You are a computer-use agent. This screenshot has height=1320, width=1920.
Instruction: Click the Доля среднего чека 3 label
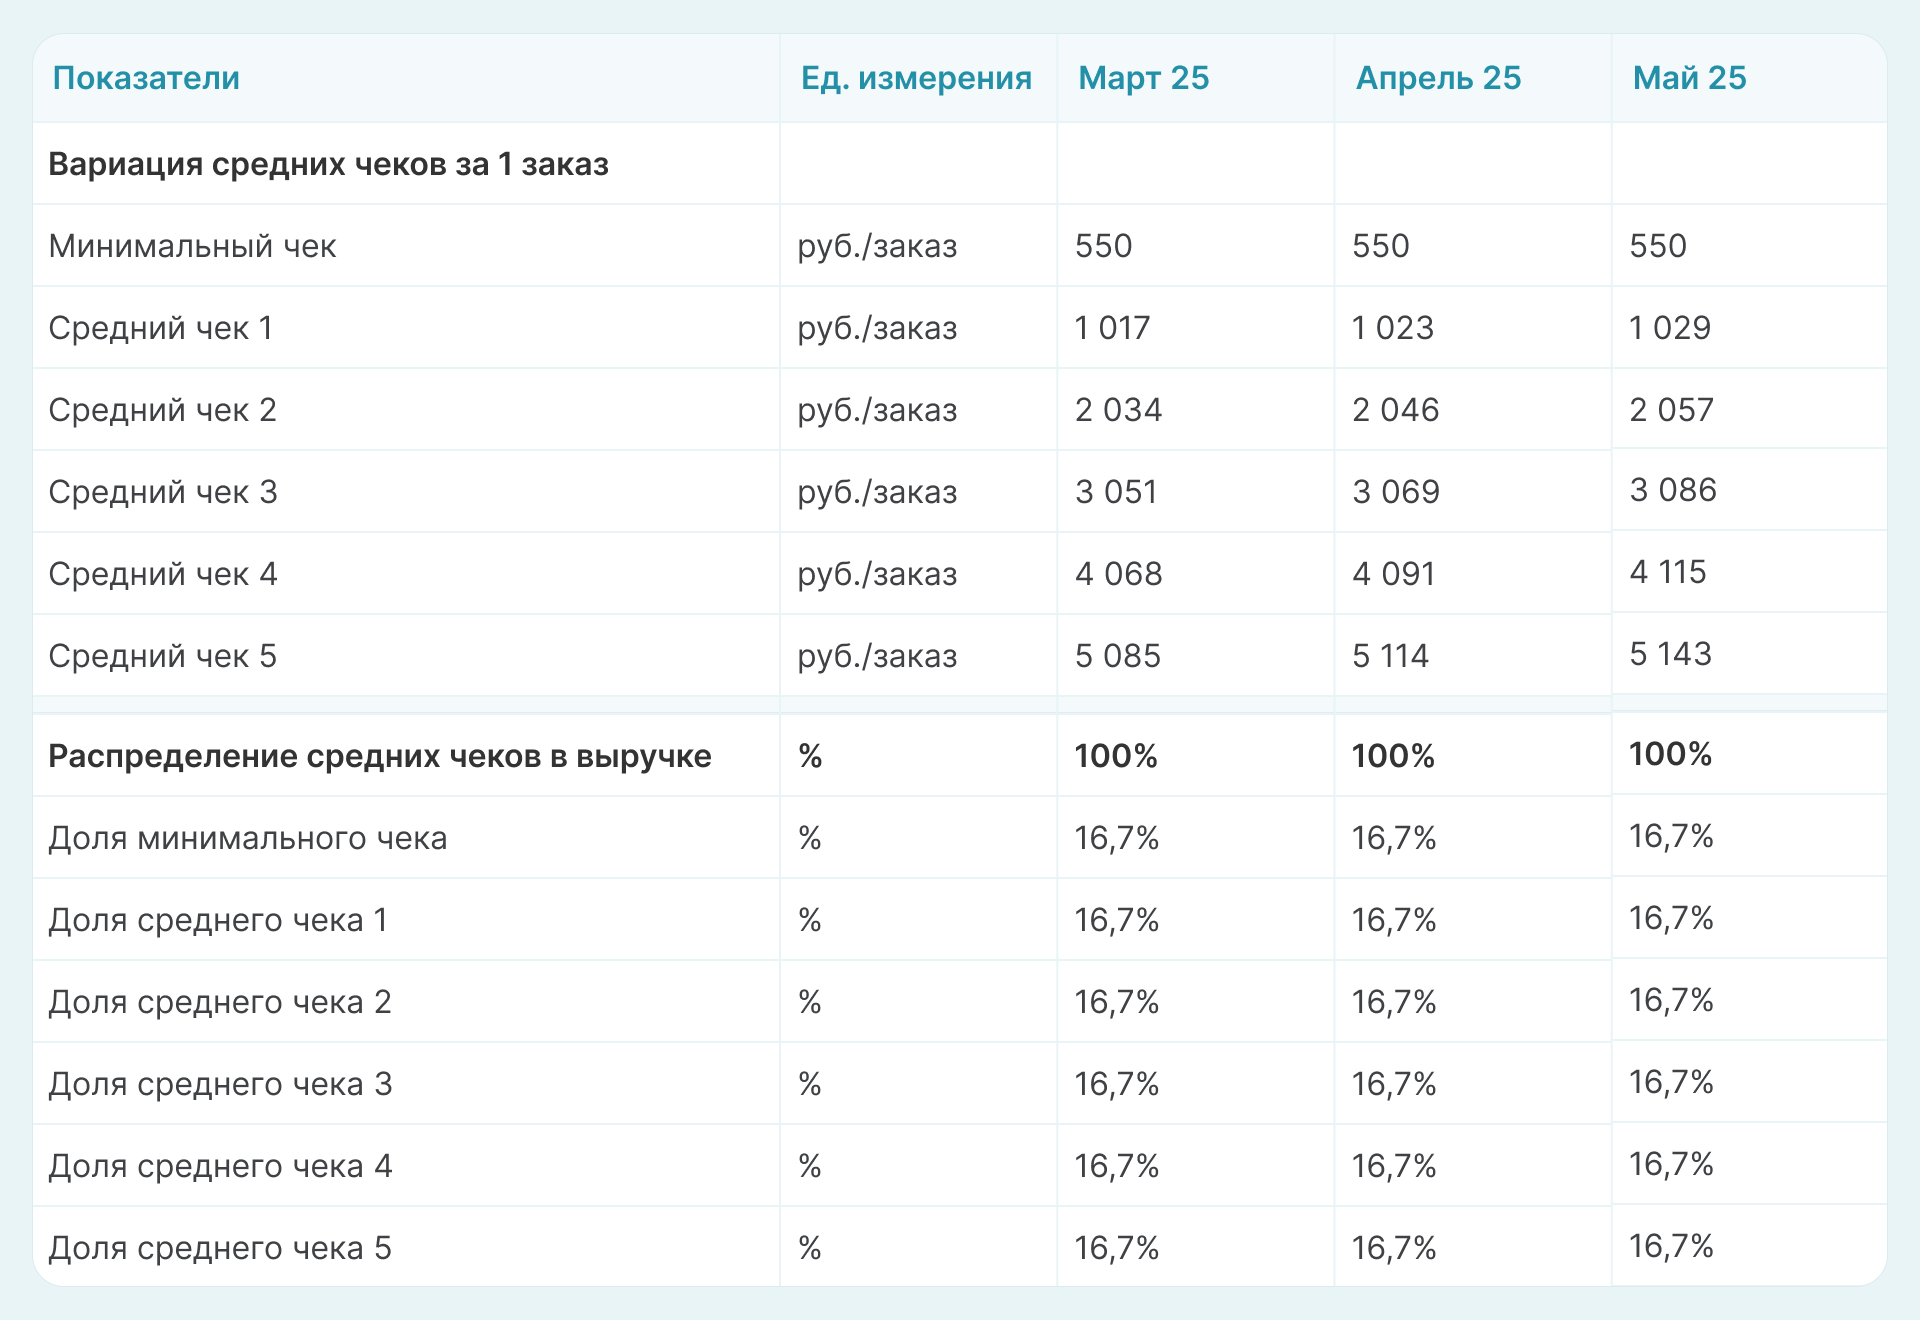[x=220, y=1084]
